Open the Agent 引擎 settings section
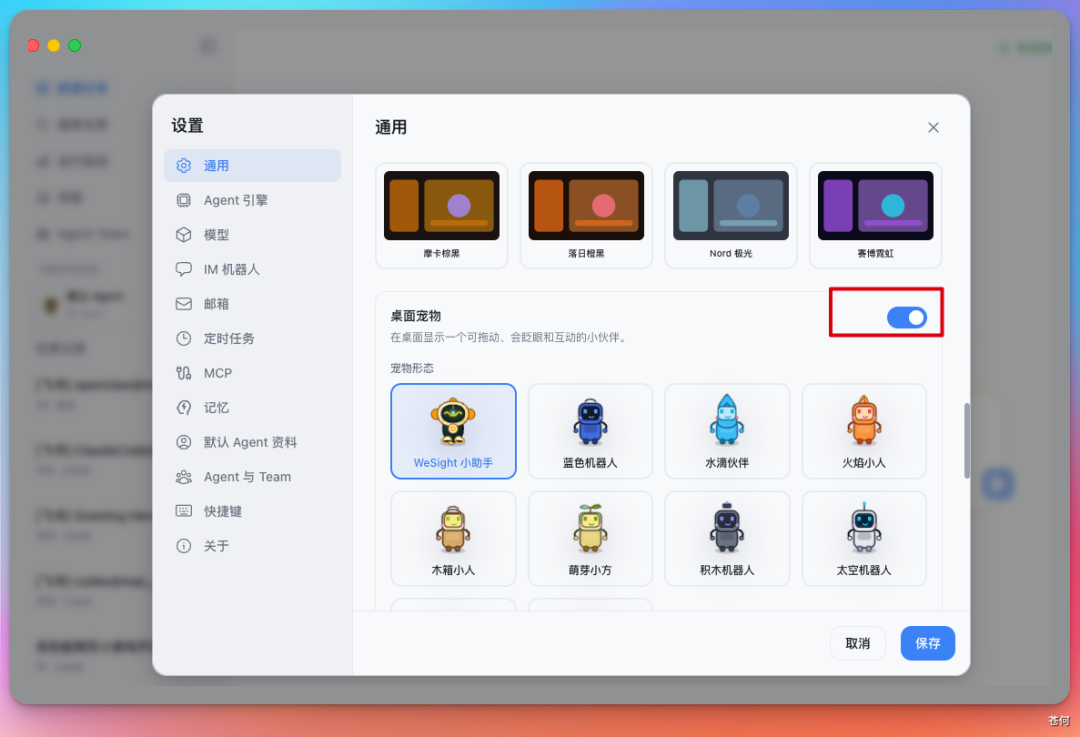The height and width of the screenshot is (737, 1080). [x=252, y=200]
